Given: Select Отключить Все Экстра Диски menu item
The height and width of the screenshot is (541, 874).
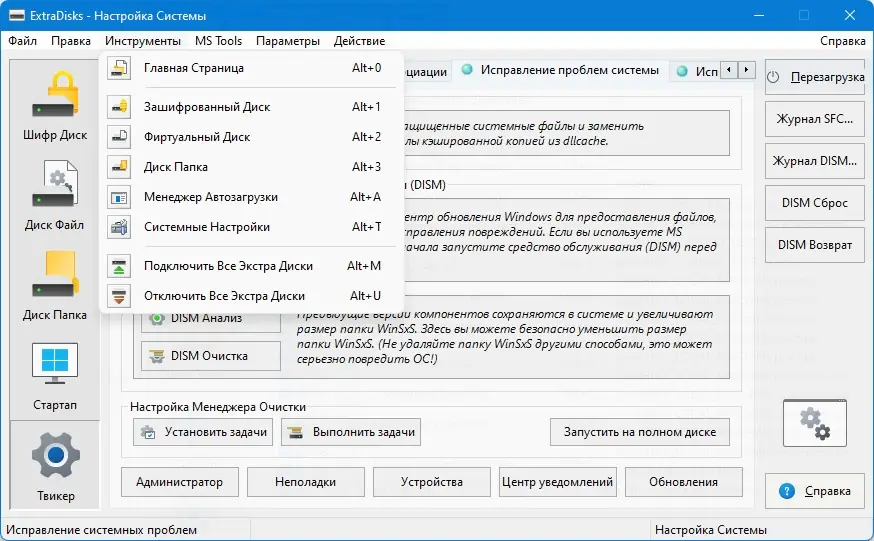Looking at the screenshot, I should pos(224,296).
